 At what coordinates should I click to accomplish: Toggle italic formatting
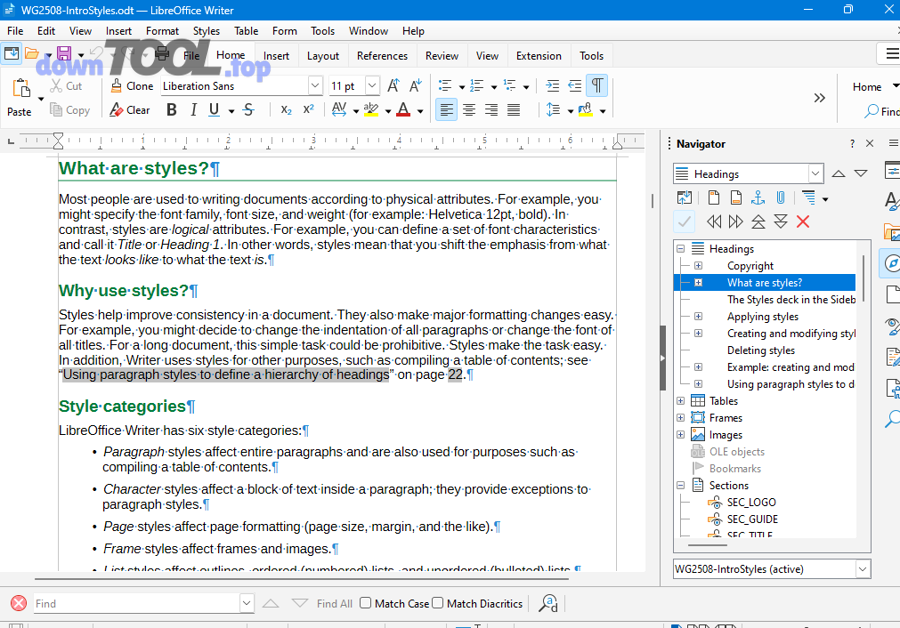pyautogui.click(x=193, y=110)
